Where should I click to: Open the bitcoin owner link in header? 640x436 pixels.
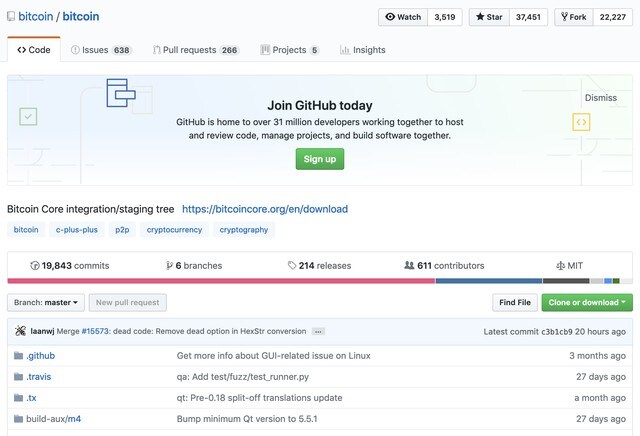(x=36, y=16)
